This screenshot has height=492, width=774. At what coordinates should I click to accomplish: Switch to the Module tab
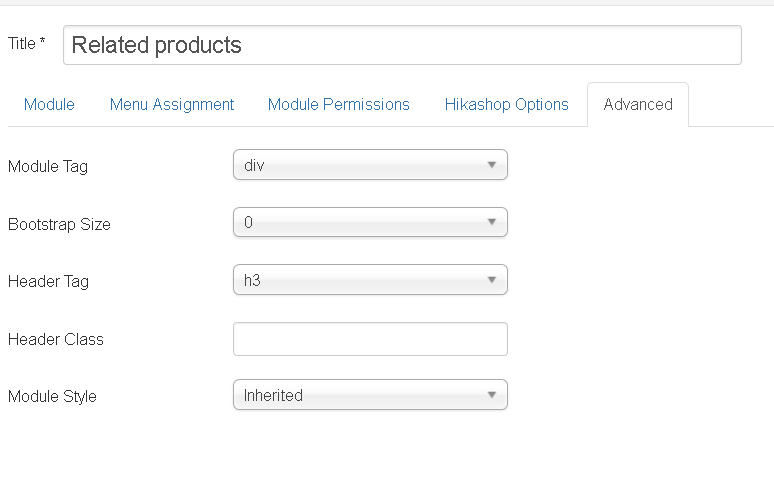click(x=49, y=104)
